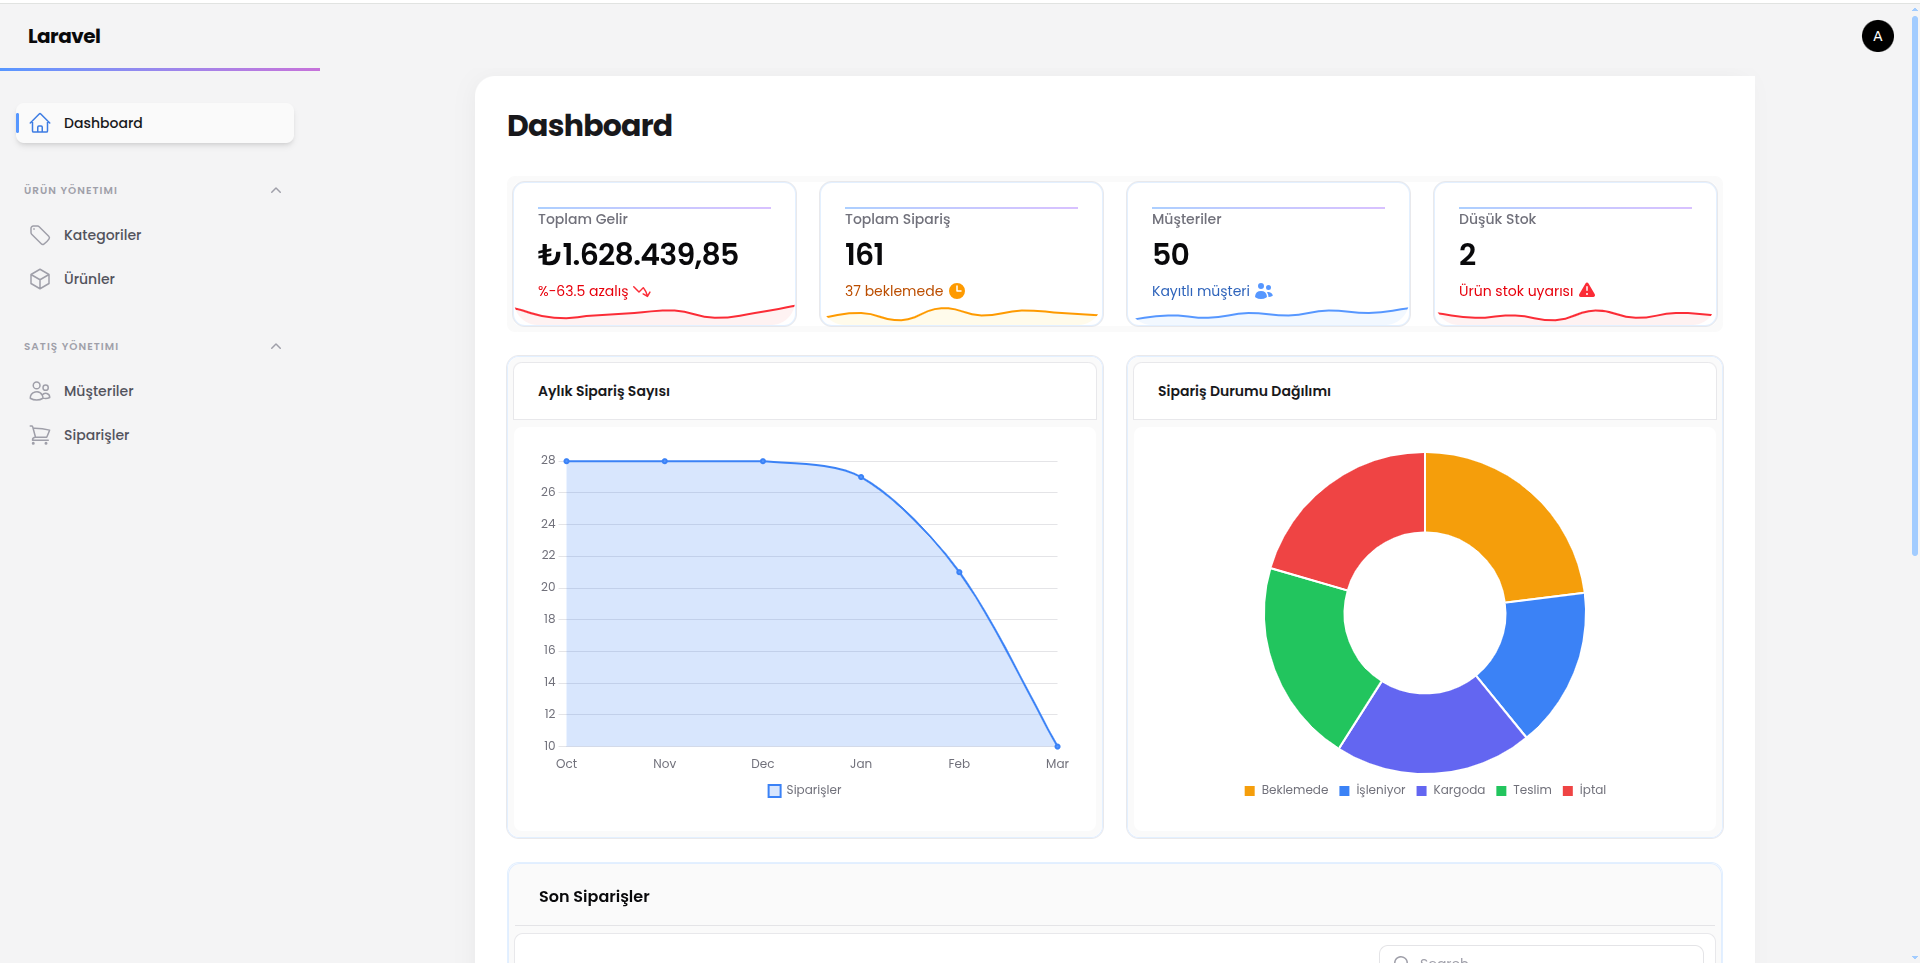Click the Kategoriler tag icon

pyautogui.click(x=40, y=235)
